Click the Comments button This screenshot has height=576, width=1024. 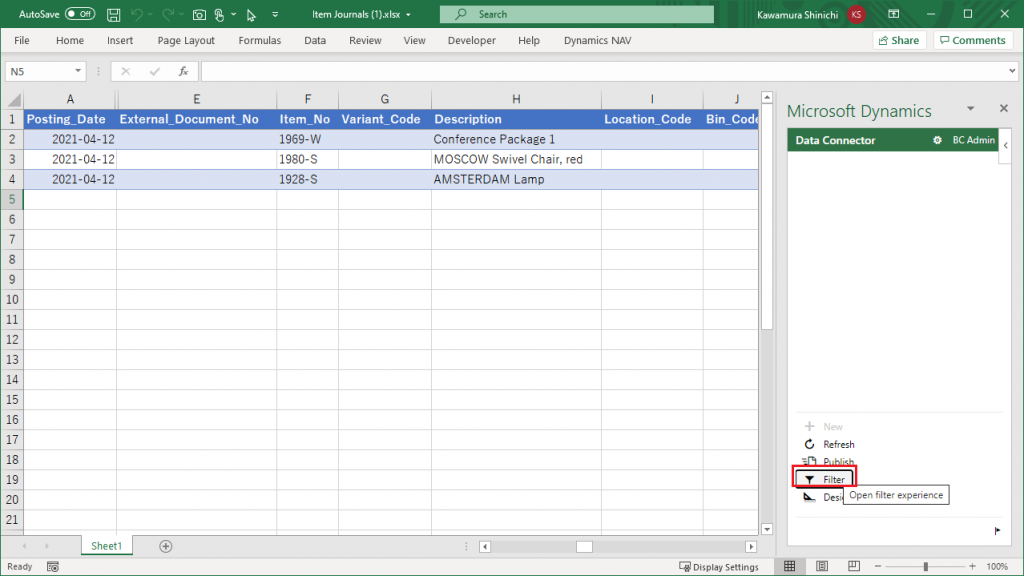point(972,40)
